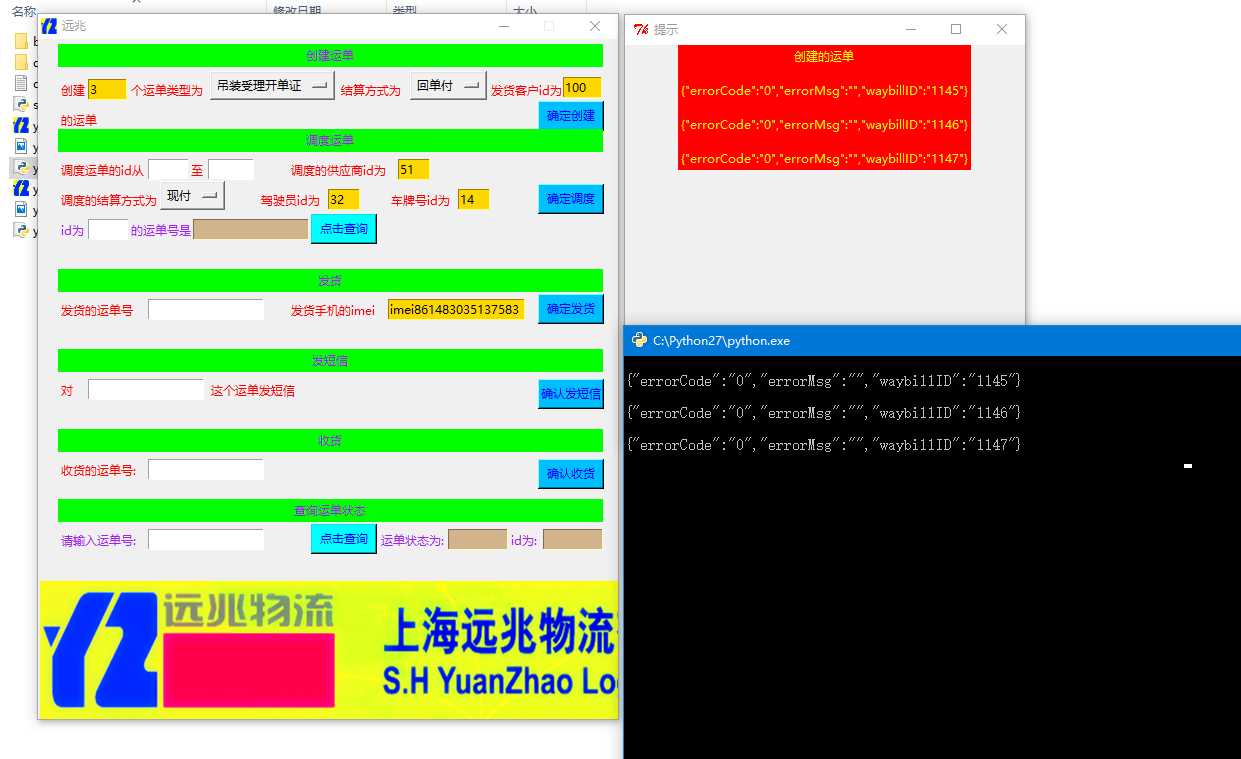Click the 调度运单 green header

(330, 140)
